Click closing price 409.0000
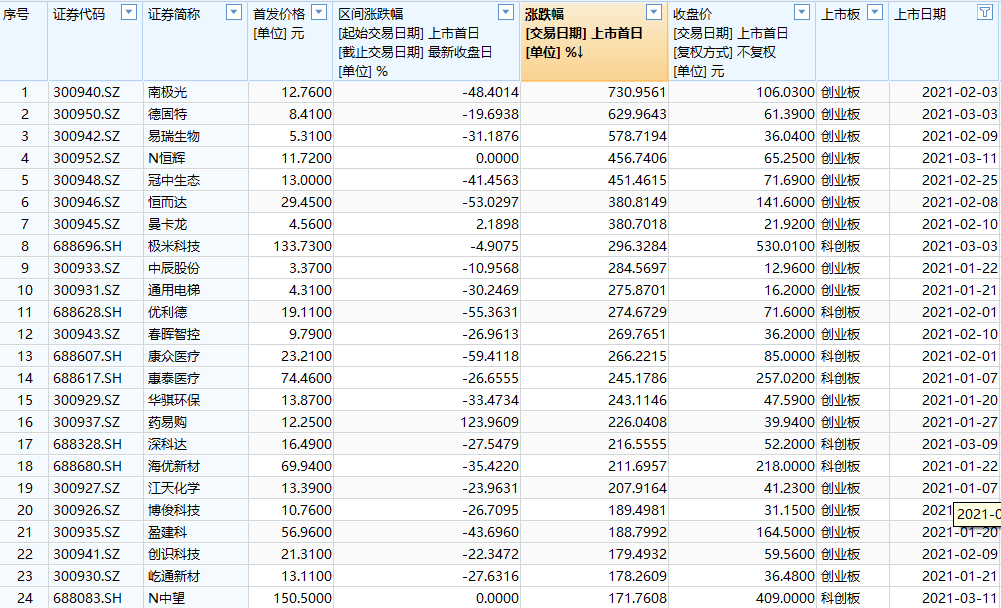The width and height of the screenshot is (1001, 608). tap(785, 598)
